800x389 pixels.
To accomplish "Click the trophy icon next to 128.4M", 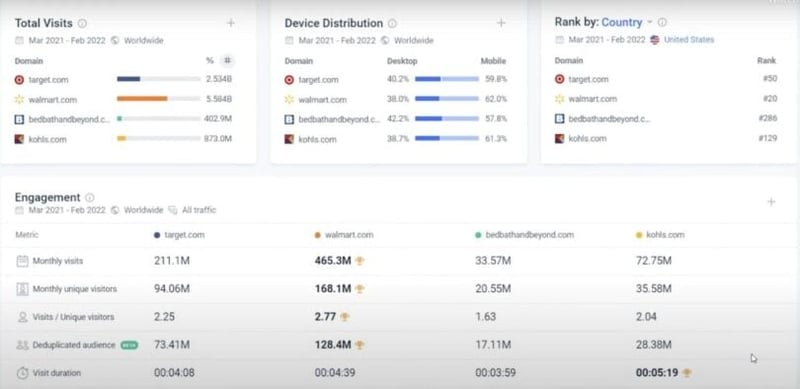I will coord(360,345).
